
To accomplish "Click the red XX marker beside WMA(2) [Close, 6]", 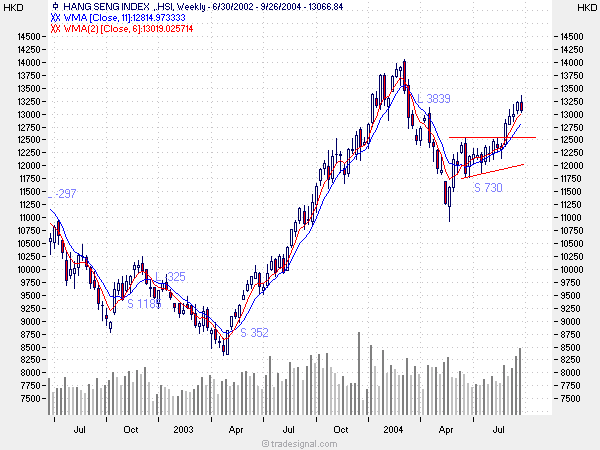I will coord(55,29).
